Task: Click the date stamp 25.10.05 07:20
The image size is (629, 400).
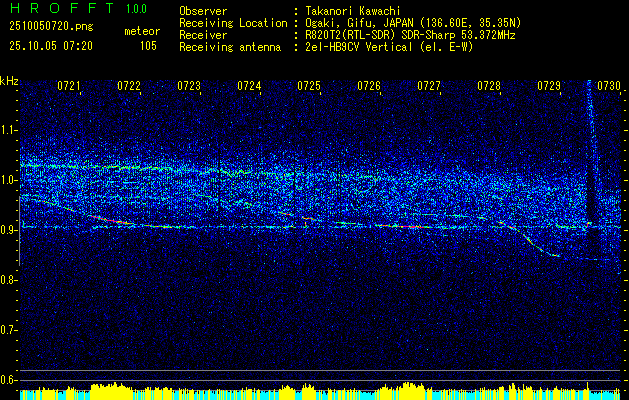Action: (x=51, y=46)
